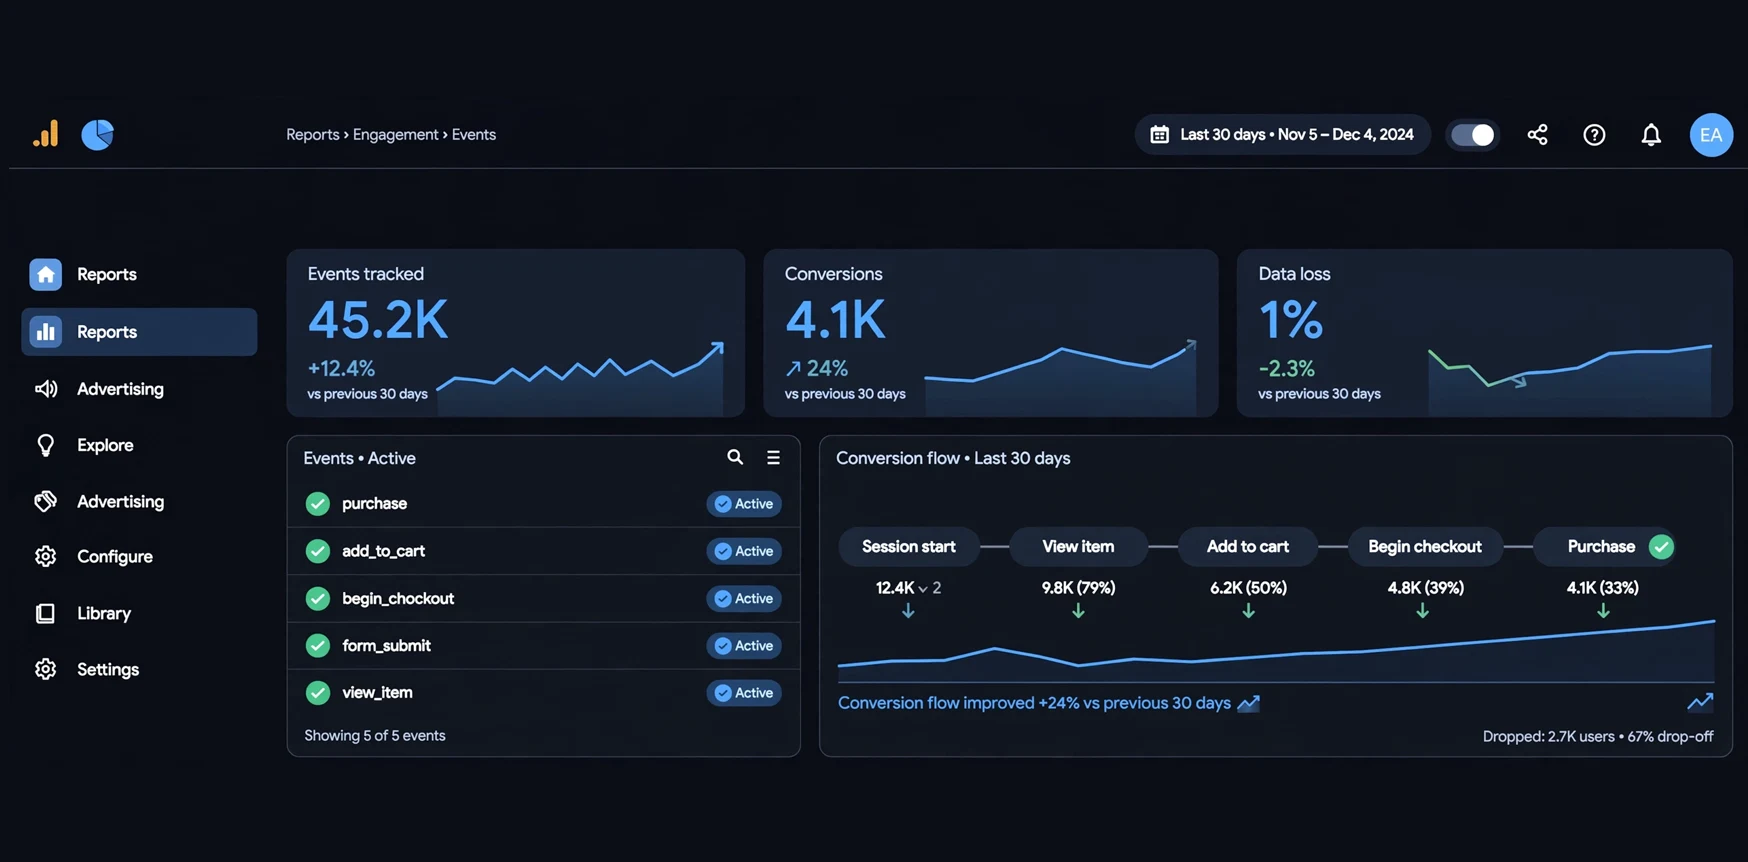1748x862 pixels.
Task: Click the Begin checkout funnel step
Action: coord(1424,546)
